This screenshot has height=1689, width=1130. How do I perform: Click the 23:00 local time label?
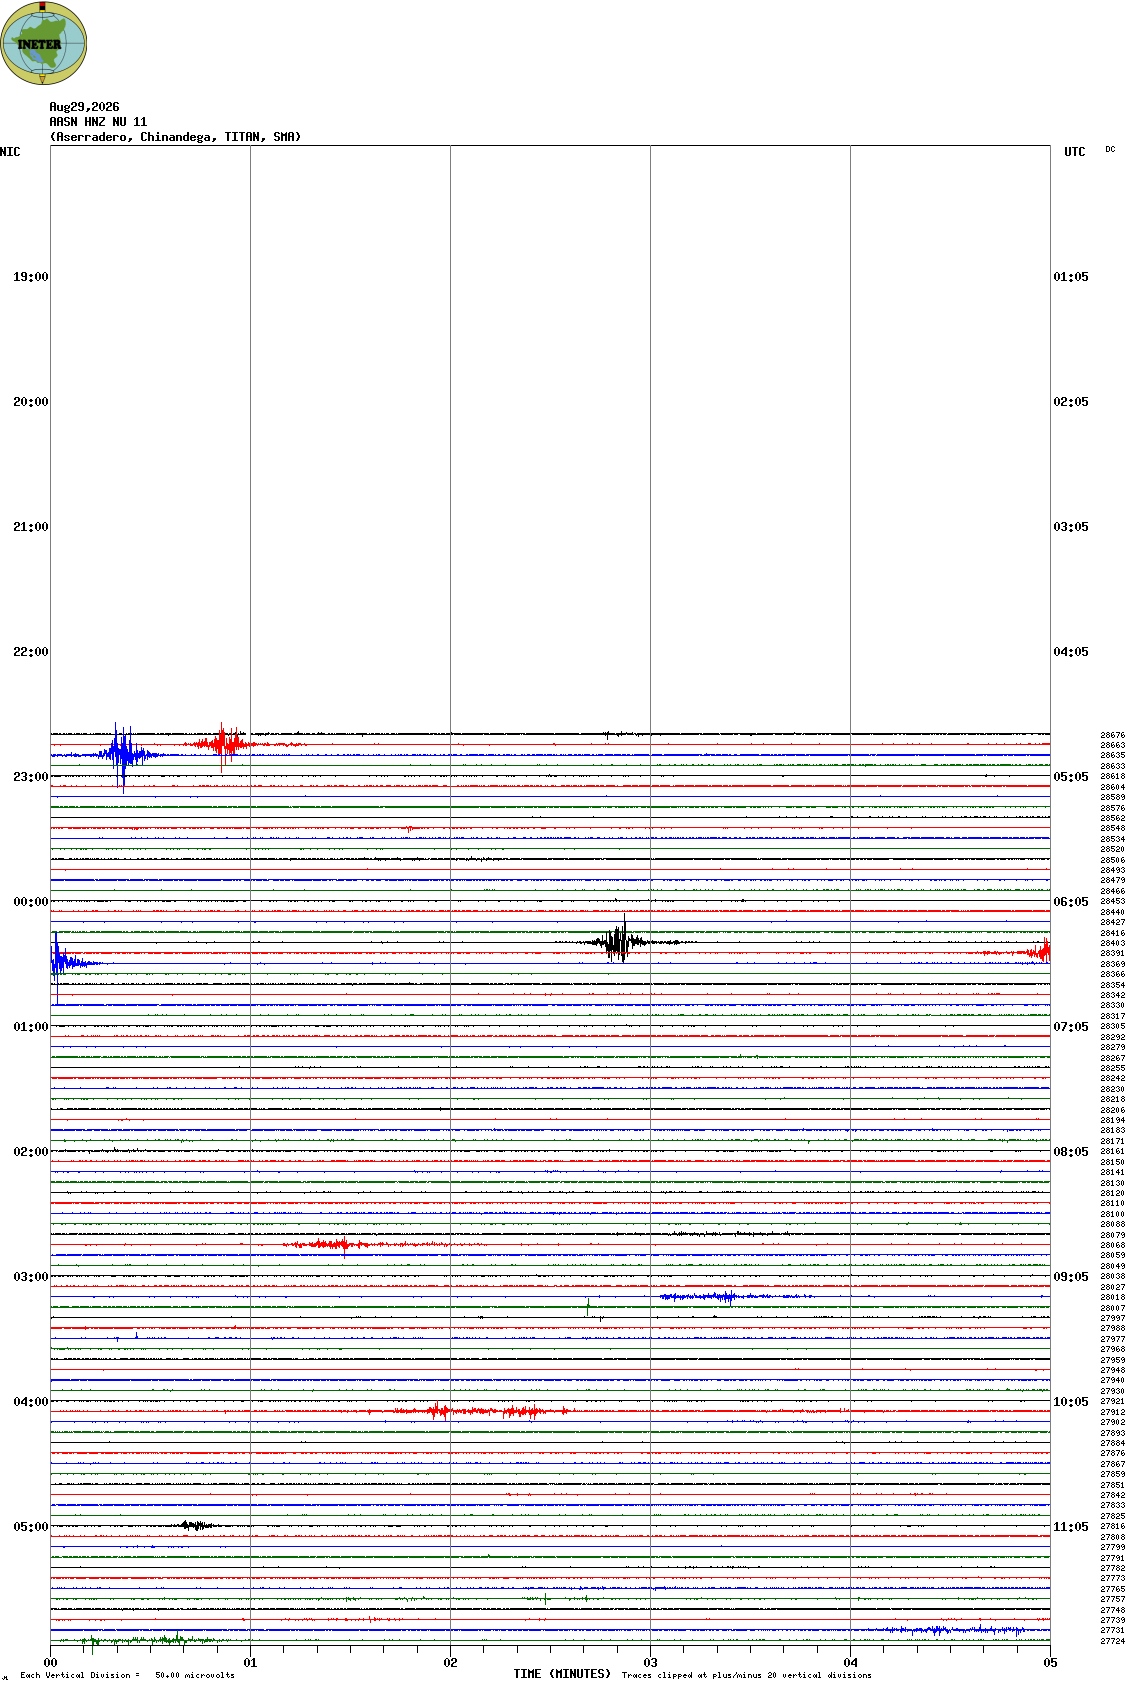[30, 777]
